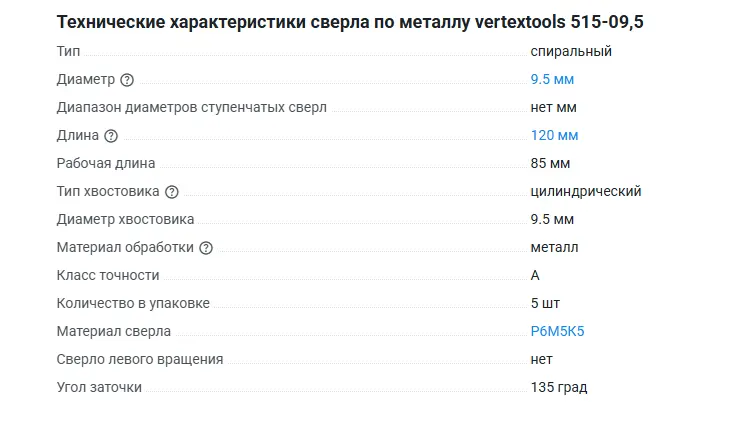Open the help tooltip beside Длина
The width and height of the screenshot is (742, 425).
point(111,136)
